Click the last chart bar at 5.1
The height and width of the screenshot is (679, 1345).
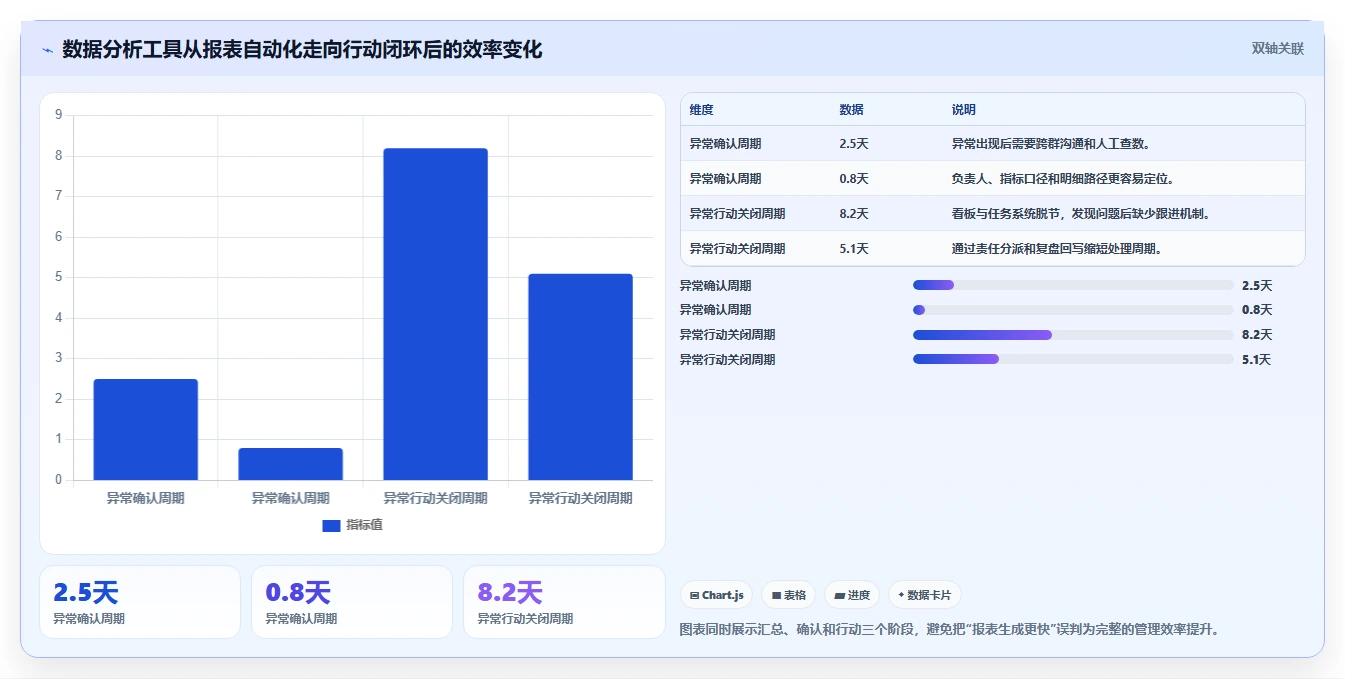tap(580, 377)
